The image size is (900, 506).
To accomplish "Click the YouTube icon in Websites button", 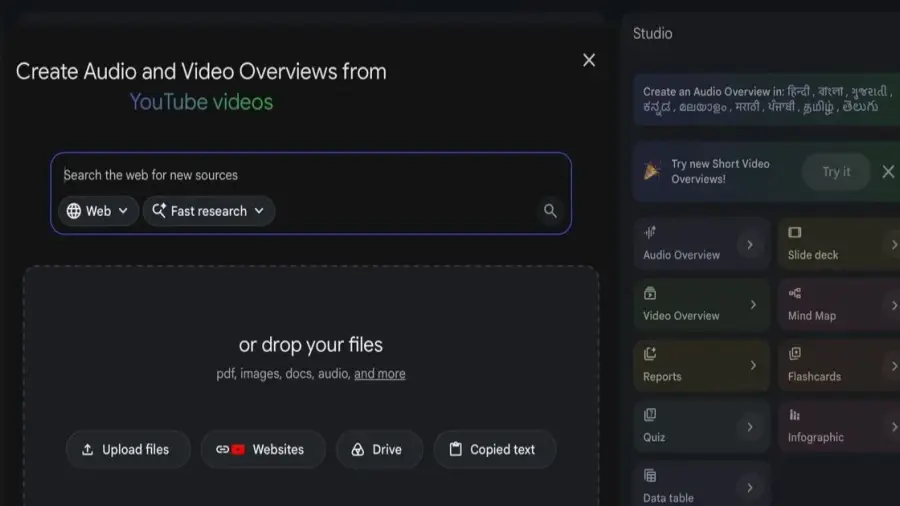I will coord(238,449).
